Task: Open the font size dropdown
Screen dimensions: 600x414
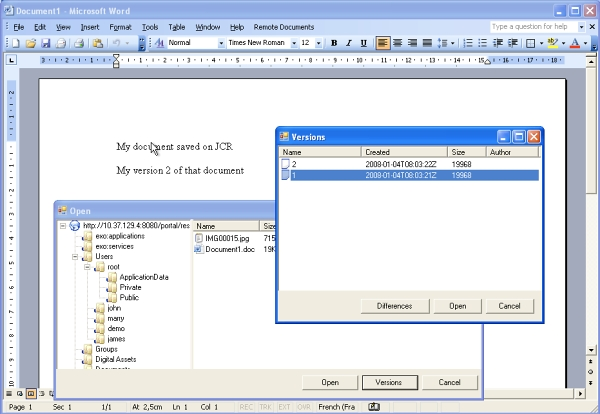Action: pyautogui.click(x=318, y=43)
